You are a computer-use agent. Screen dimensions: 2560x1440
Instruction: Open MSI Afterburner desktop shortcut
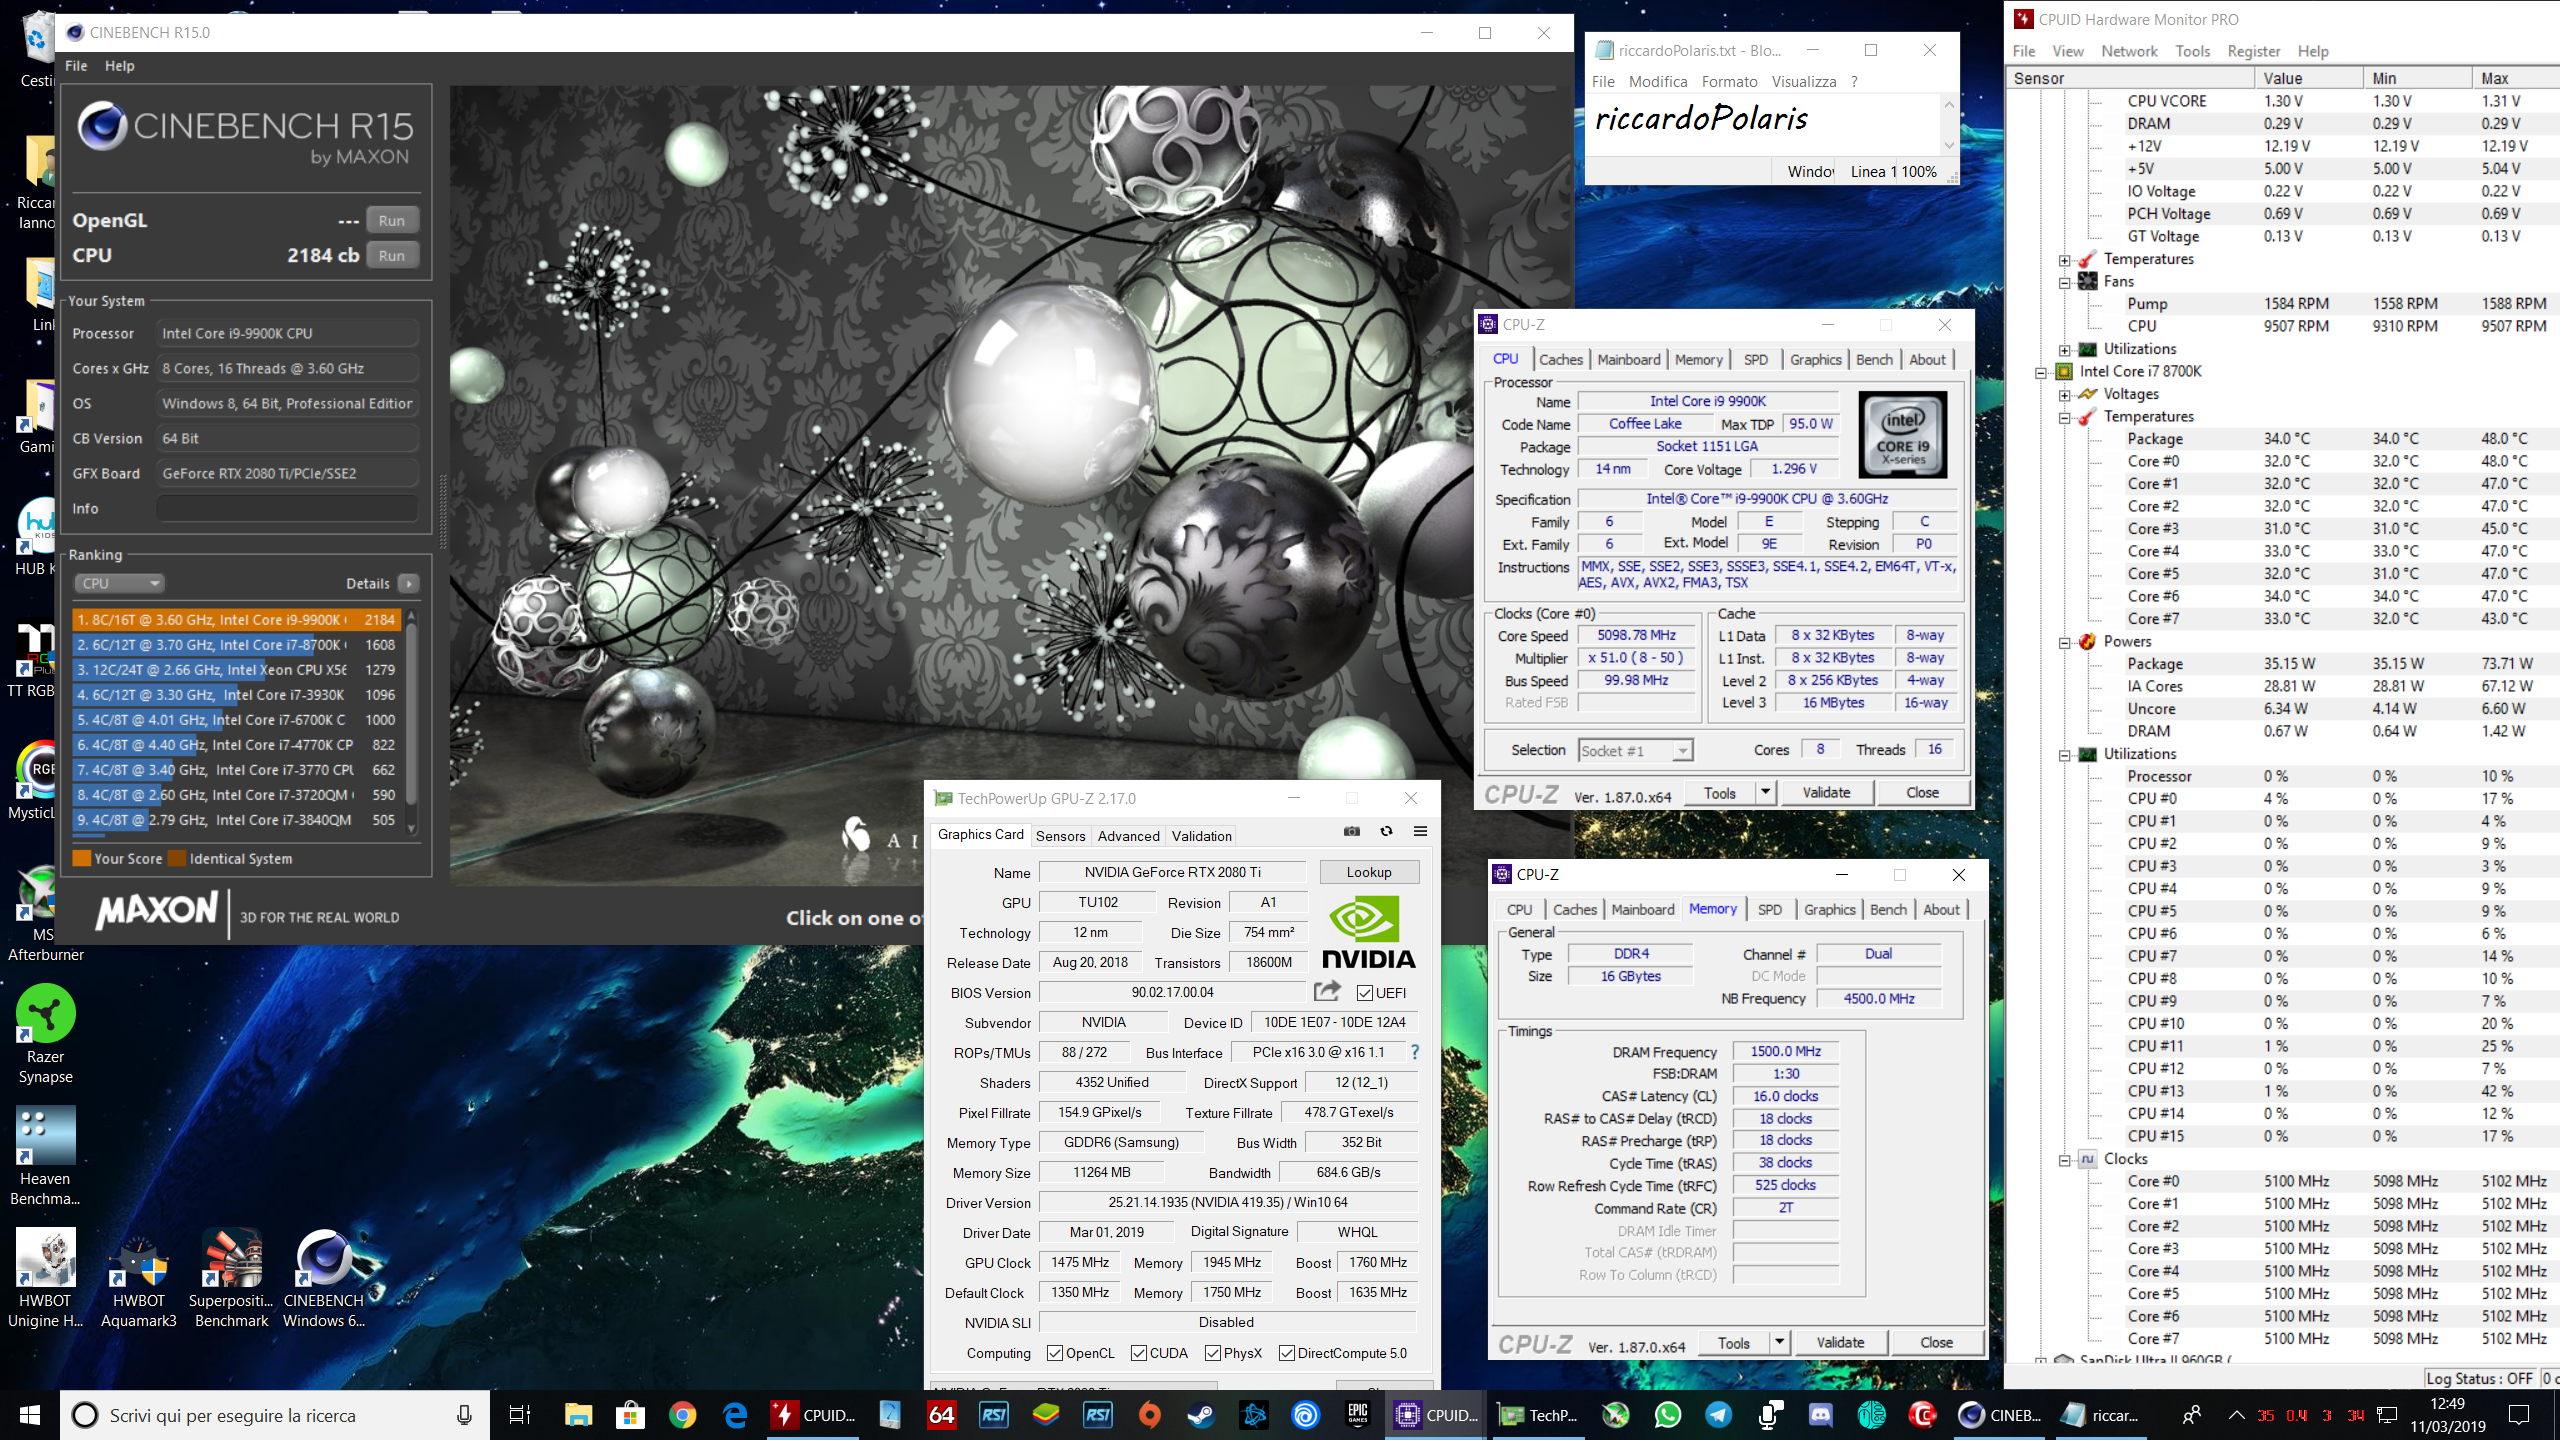coord(45,914)
